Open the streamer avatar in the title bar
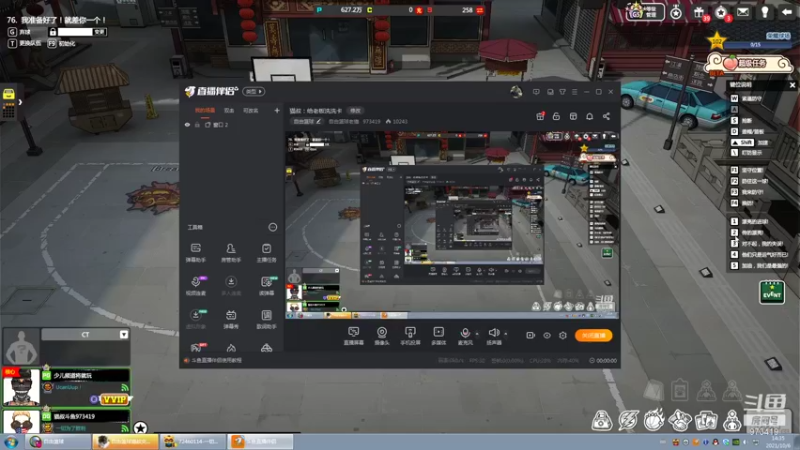 tap(516, 92)
